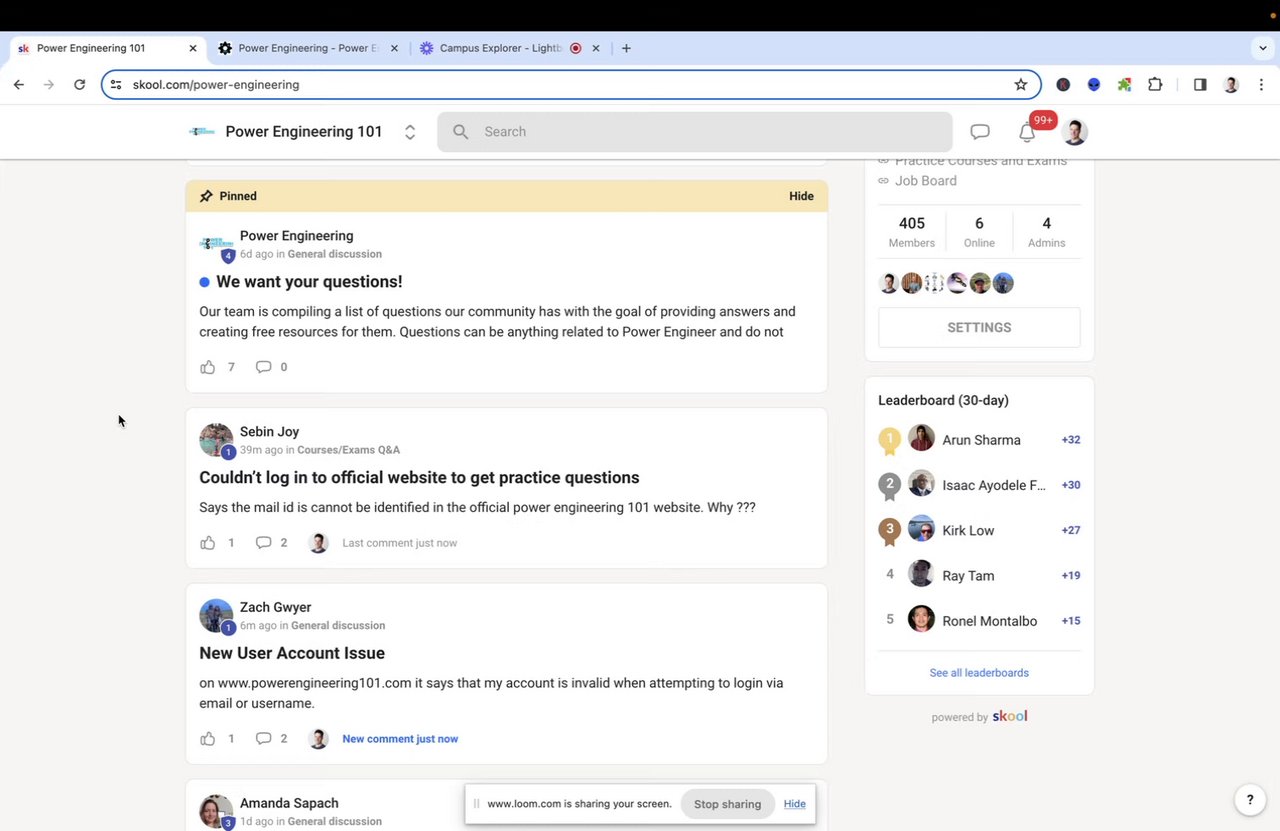1280x831 pixels.
Task: Open the group SETTINGS button
Action: [979, 328]
